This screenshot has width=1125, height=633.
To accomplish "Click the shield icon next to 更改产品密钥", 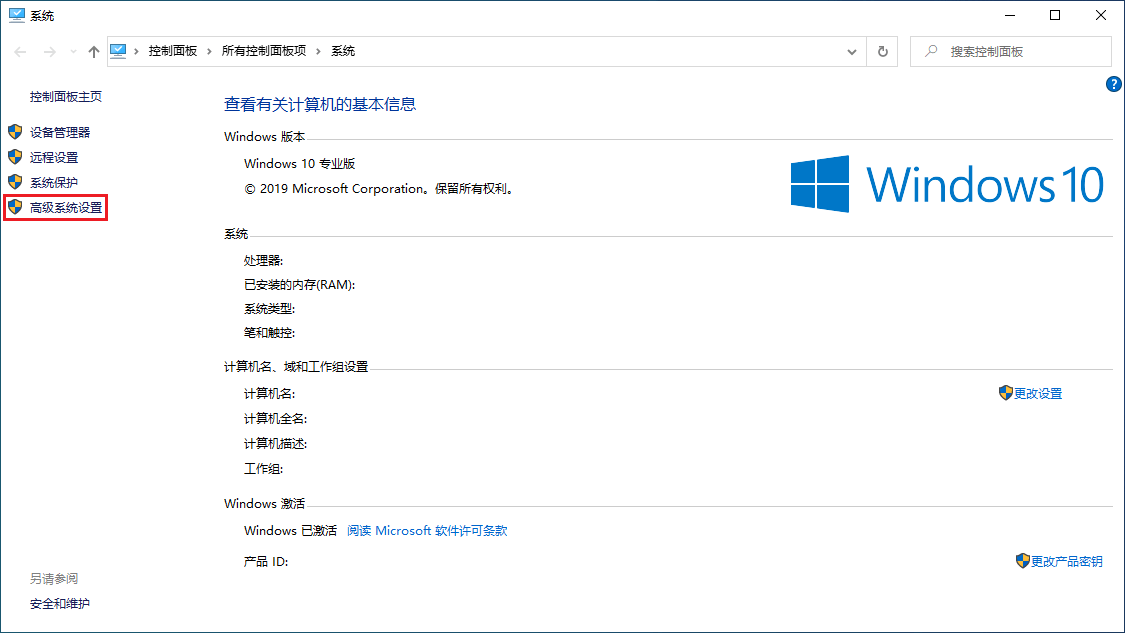I will [1022, 561].
